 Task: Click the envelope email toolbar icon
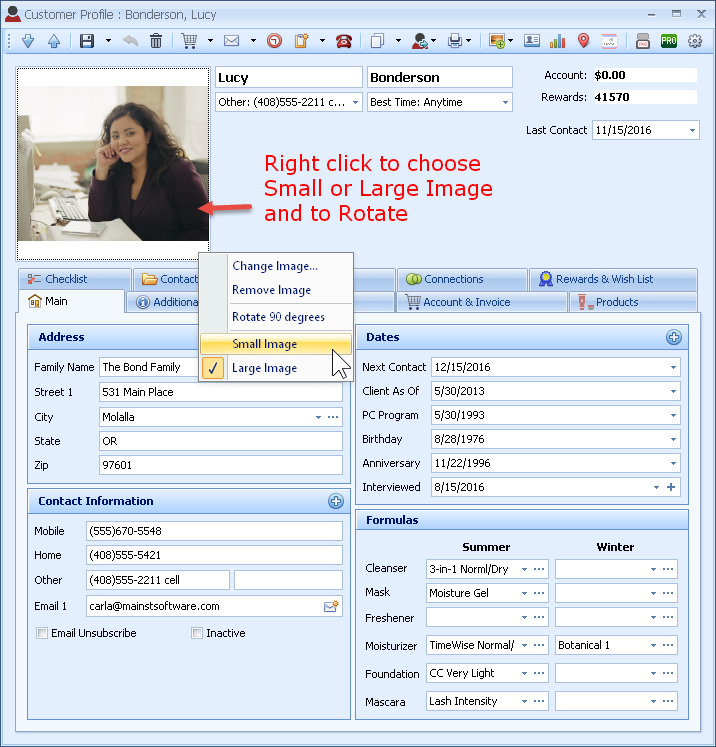(232, 41)
